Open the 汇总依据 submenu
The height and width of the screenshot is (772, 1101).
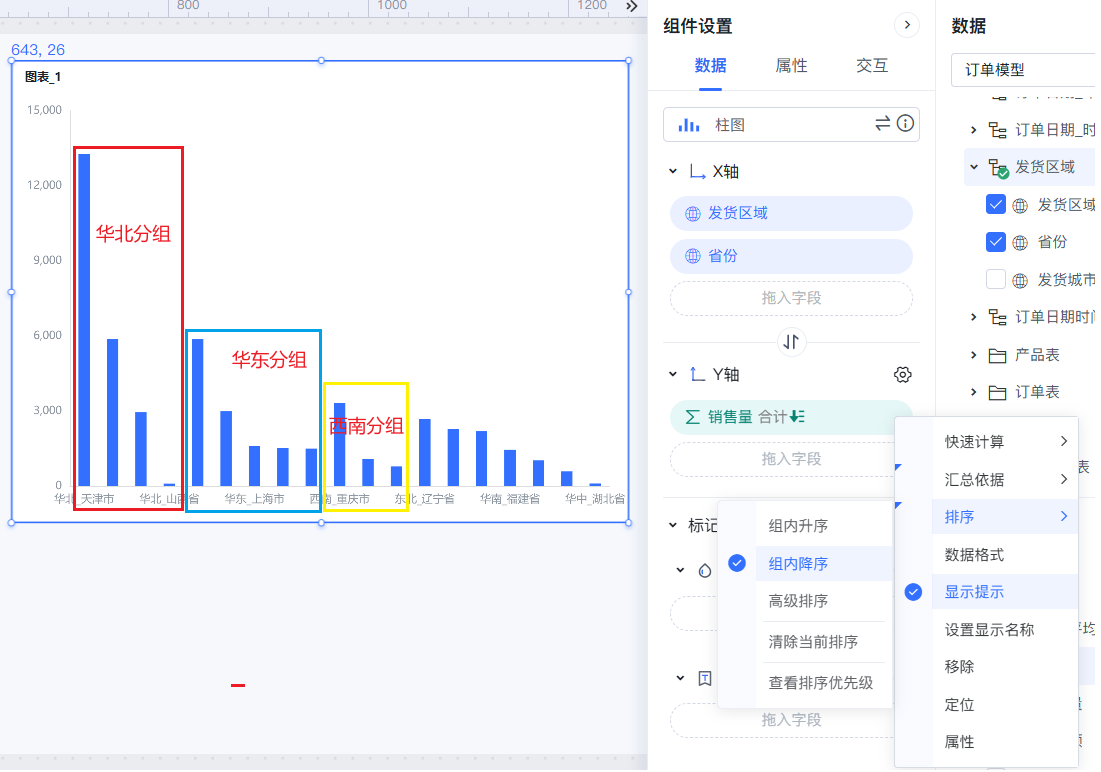click(x=1005, y=480)
